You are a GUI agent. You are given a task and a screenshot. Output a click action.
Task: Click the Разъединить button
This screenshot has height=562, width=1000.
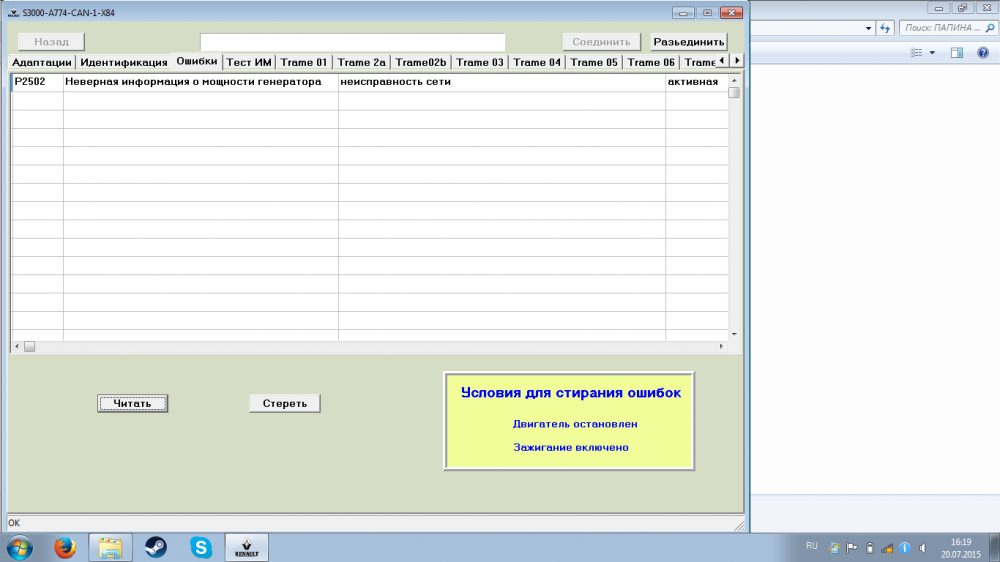coord(689,41)
